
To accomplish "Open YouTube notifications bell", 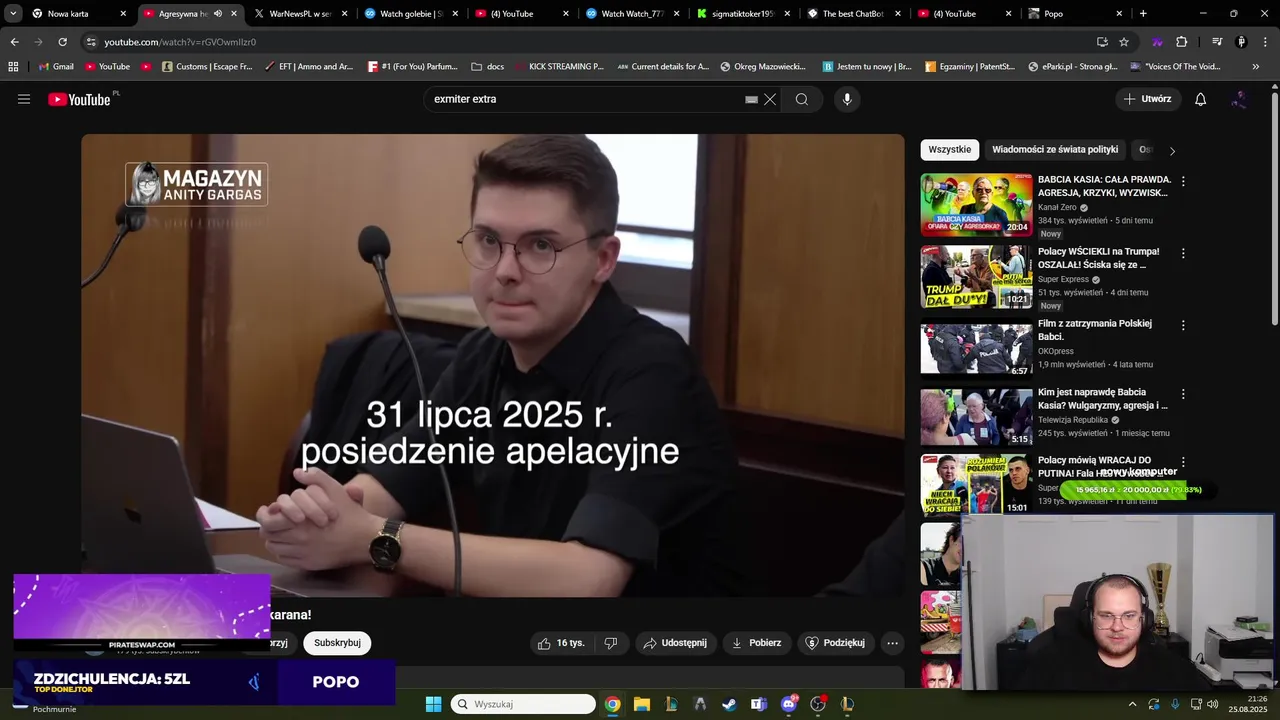I will [x=1200, y=99].
